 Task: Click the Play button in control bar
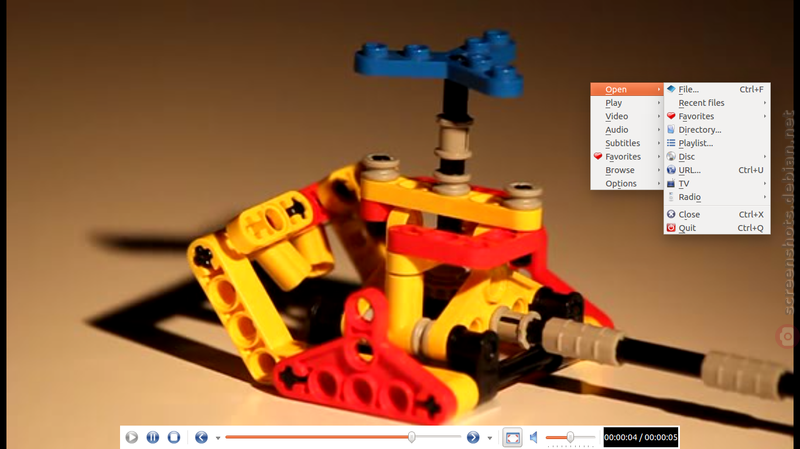click(x=132, y=437)
